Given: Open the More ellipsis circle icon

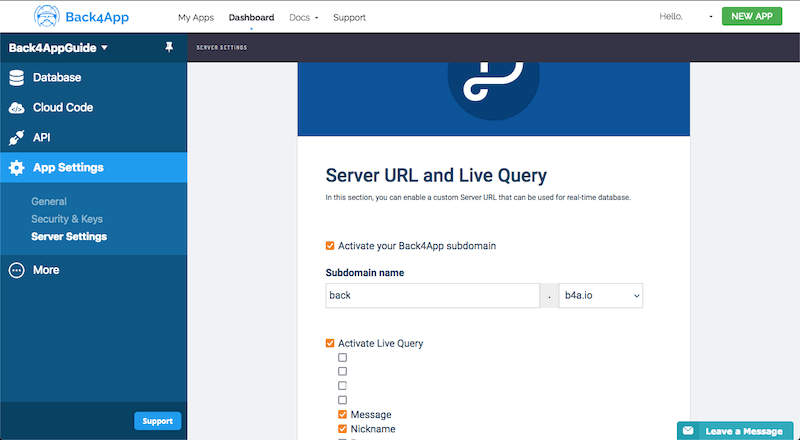Looking at the screenshot, I should click(x=16, y=270).
